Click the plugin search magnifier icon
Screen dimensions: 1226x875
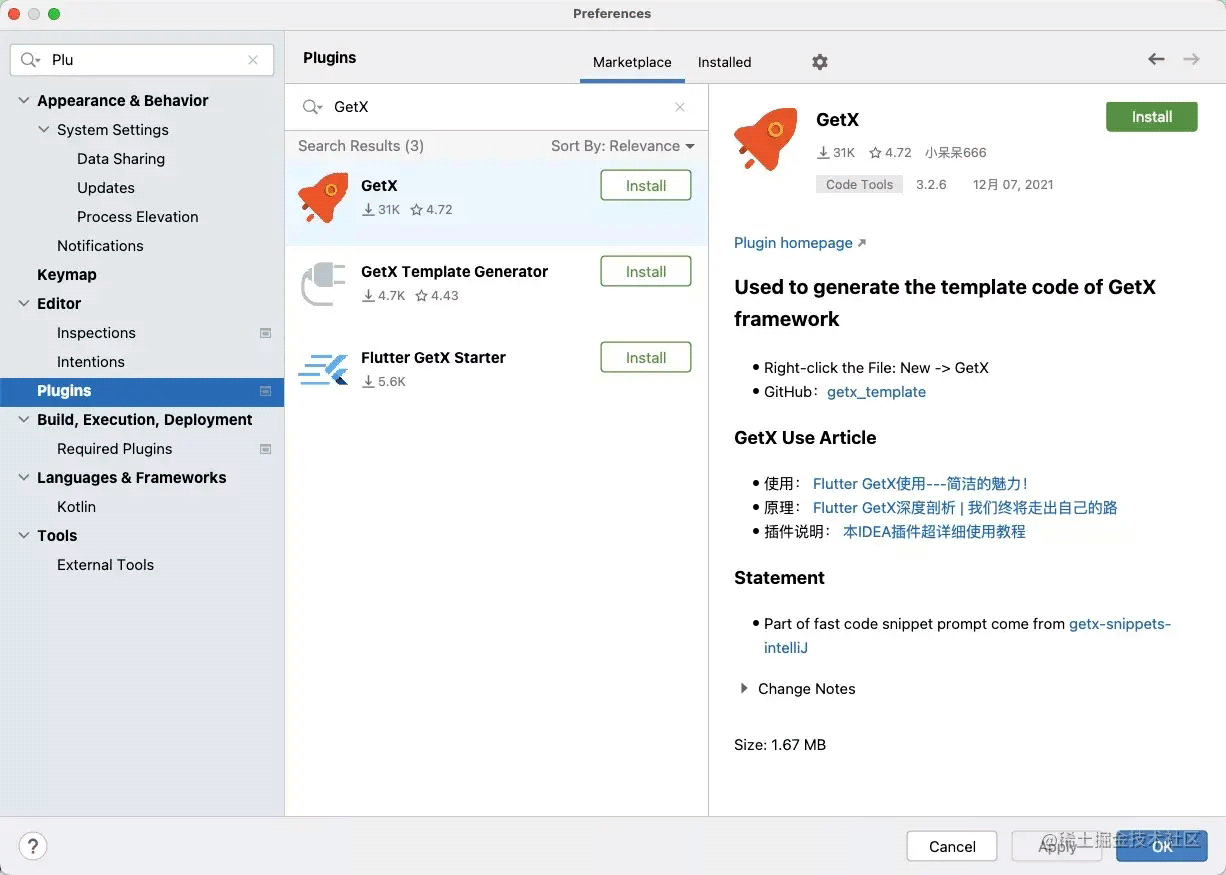[x=312, y=107]
